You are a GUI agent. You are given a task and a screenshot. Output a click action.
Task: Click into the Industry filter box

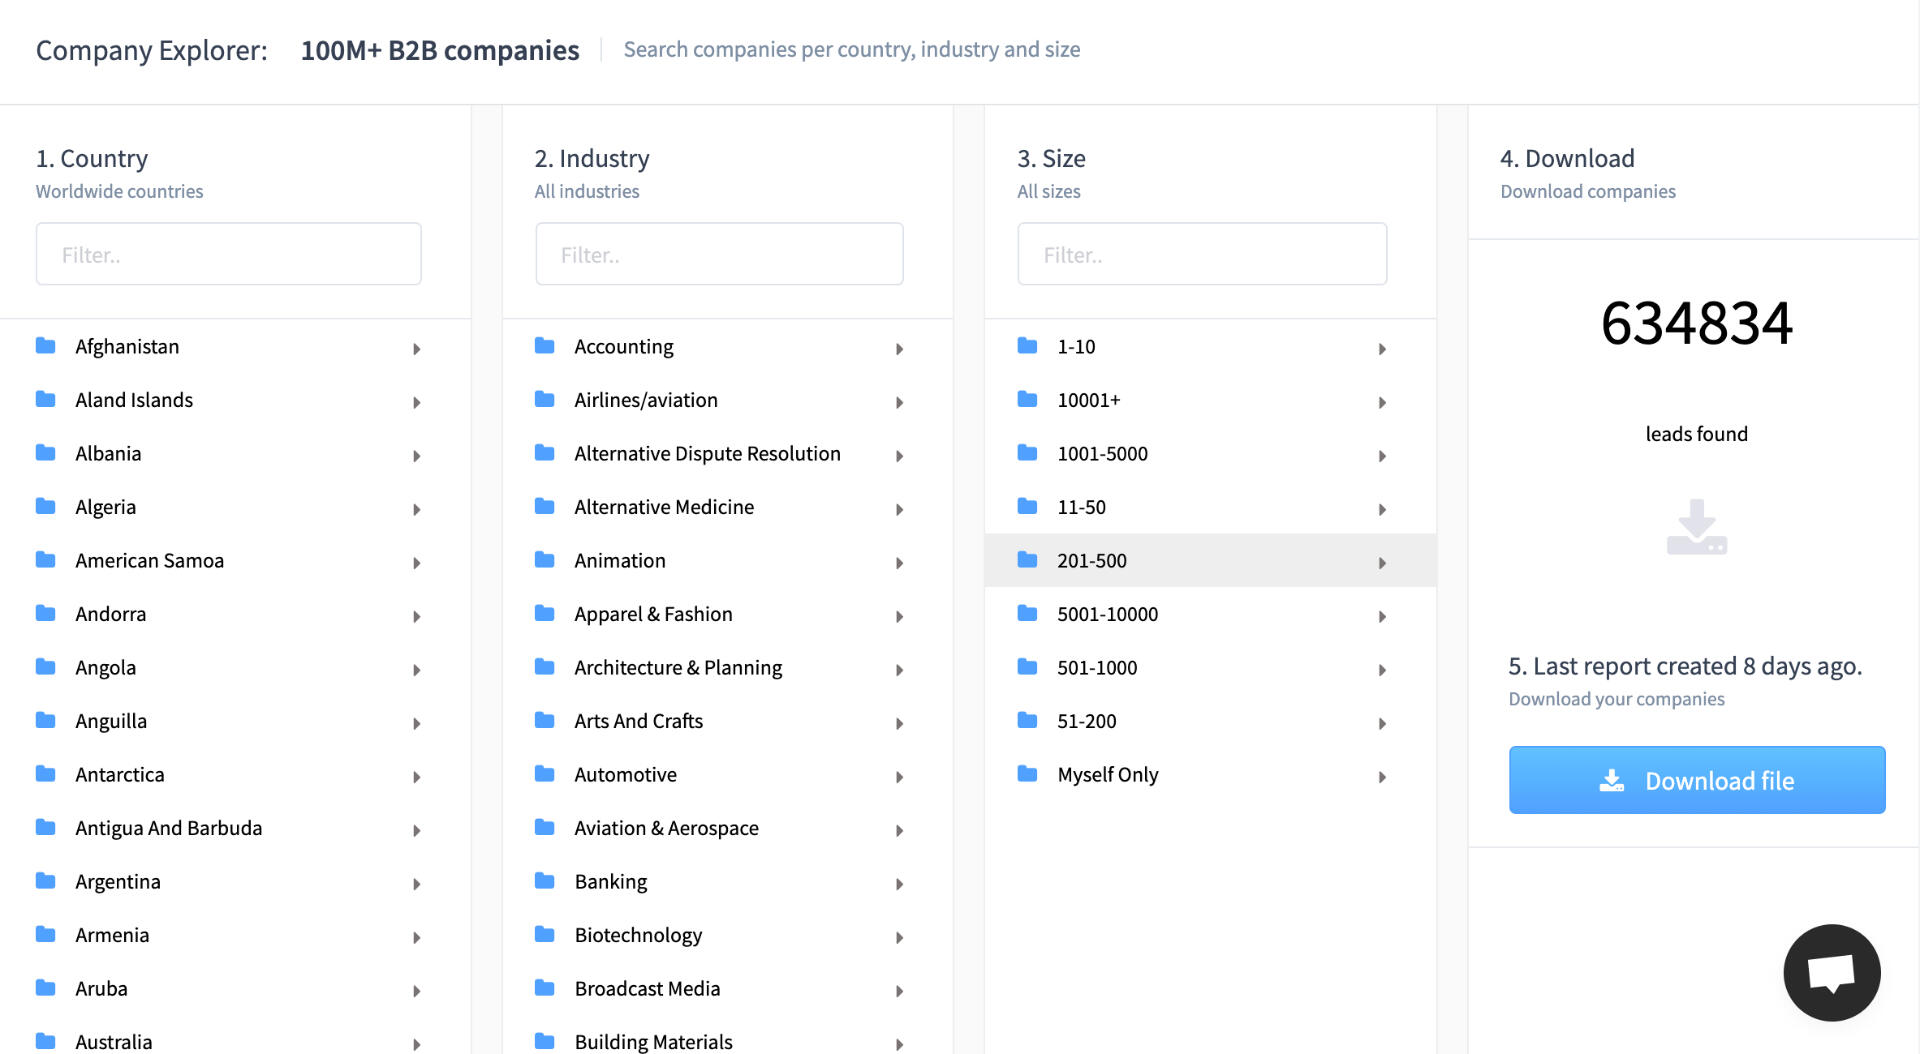click(719, 255)
